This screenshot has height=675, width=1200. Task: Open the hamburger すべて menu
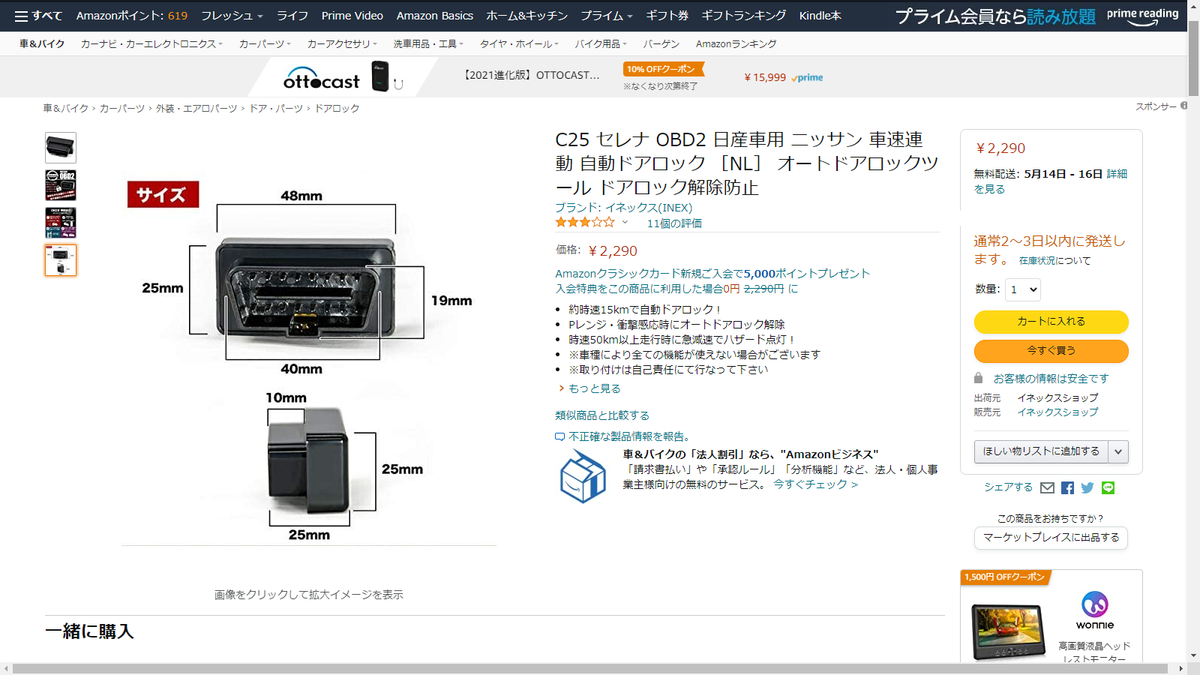click(38, 16)
